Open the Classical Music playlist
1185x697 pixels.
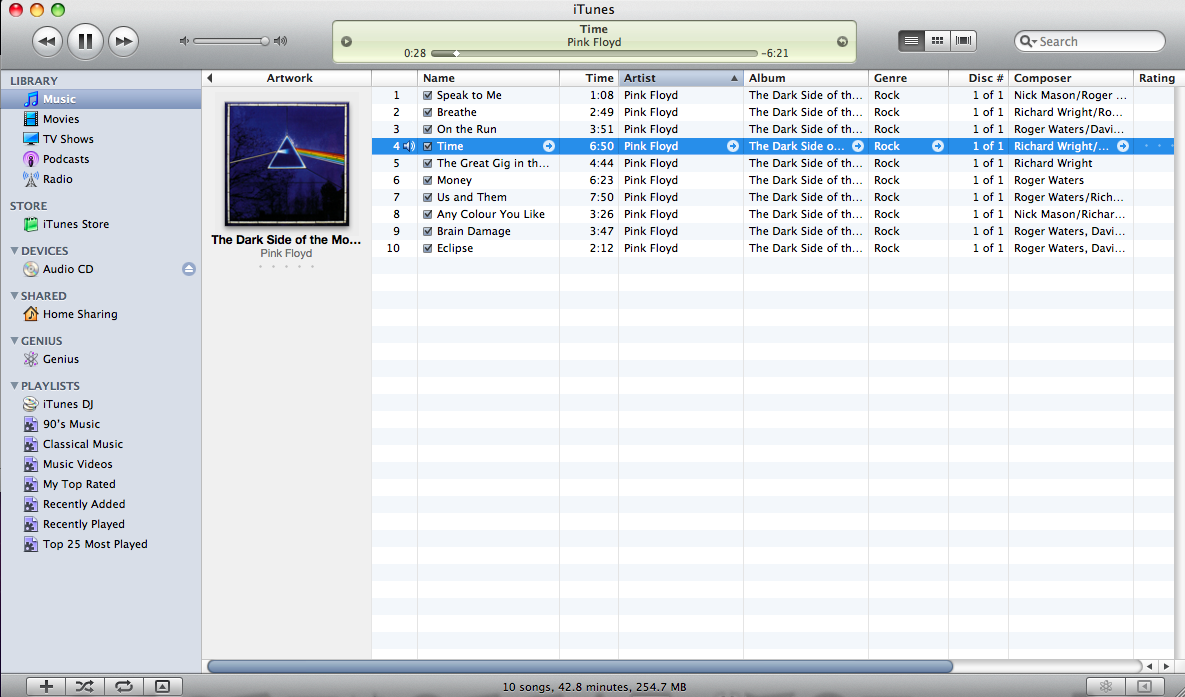[x=82, y=444]
